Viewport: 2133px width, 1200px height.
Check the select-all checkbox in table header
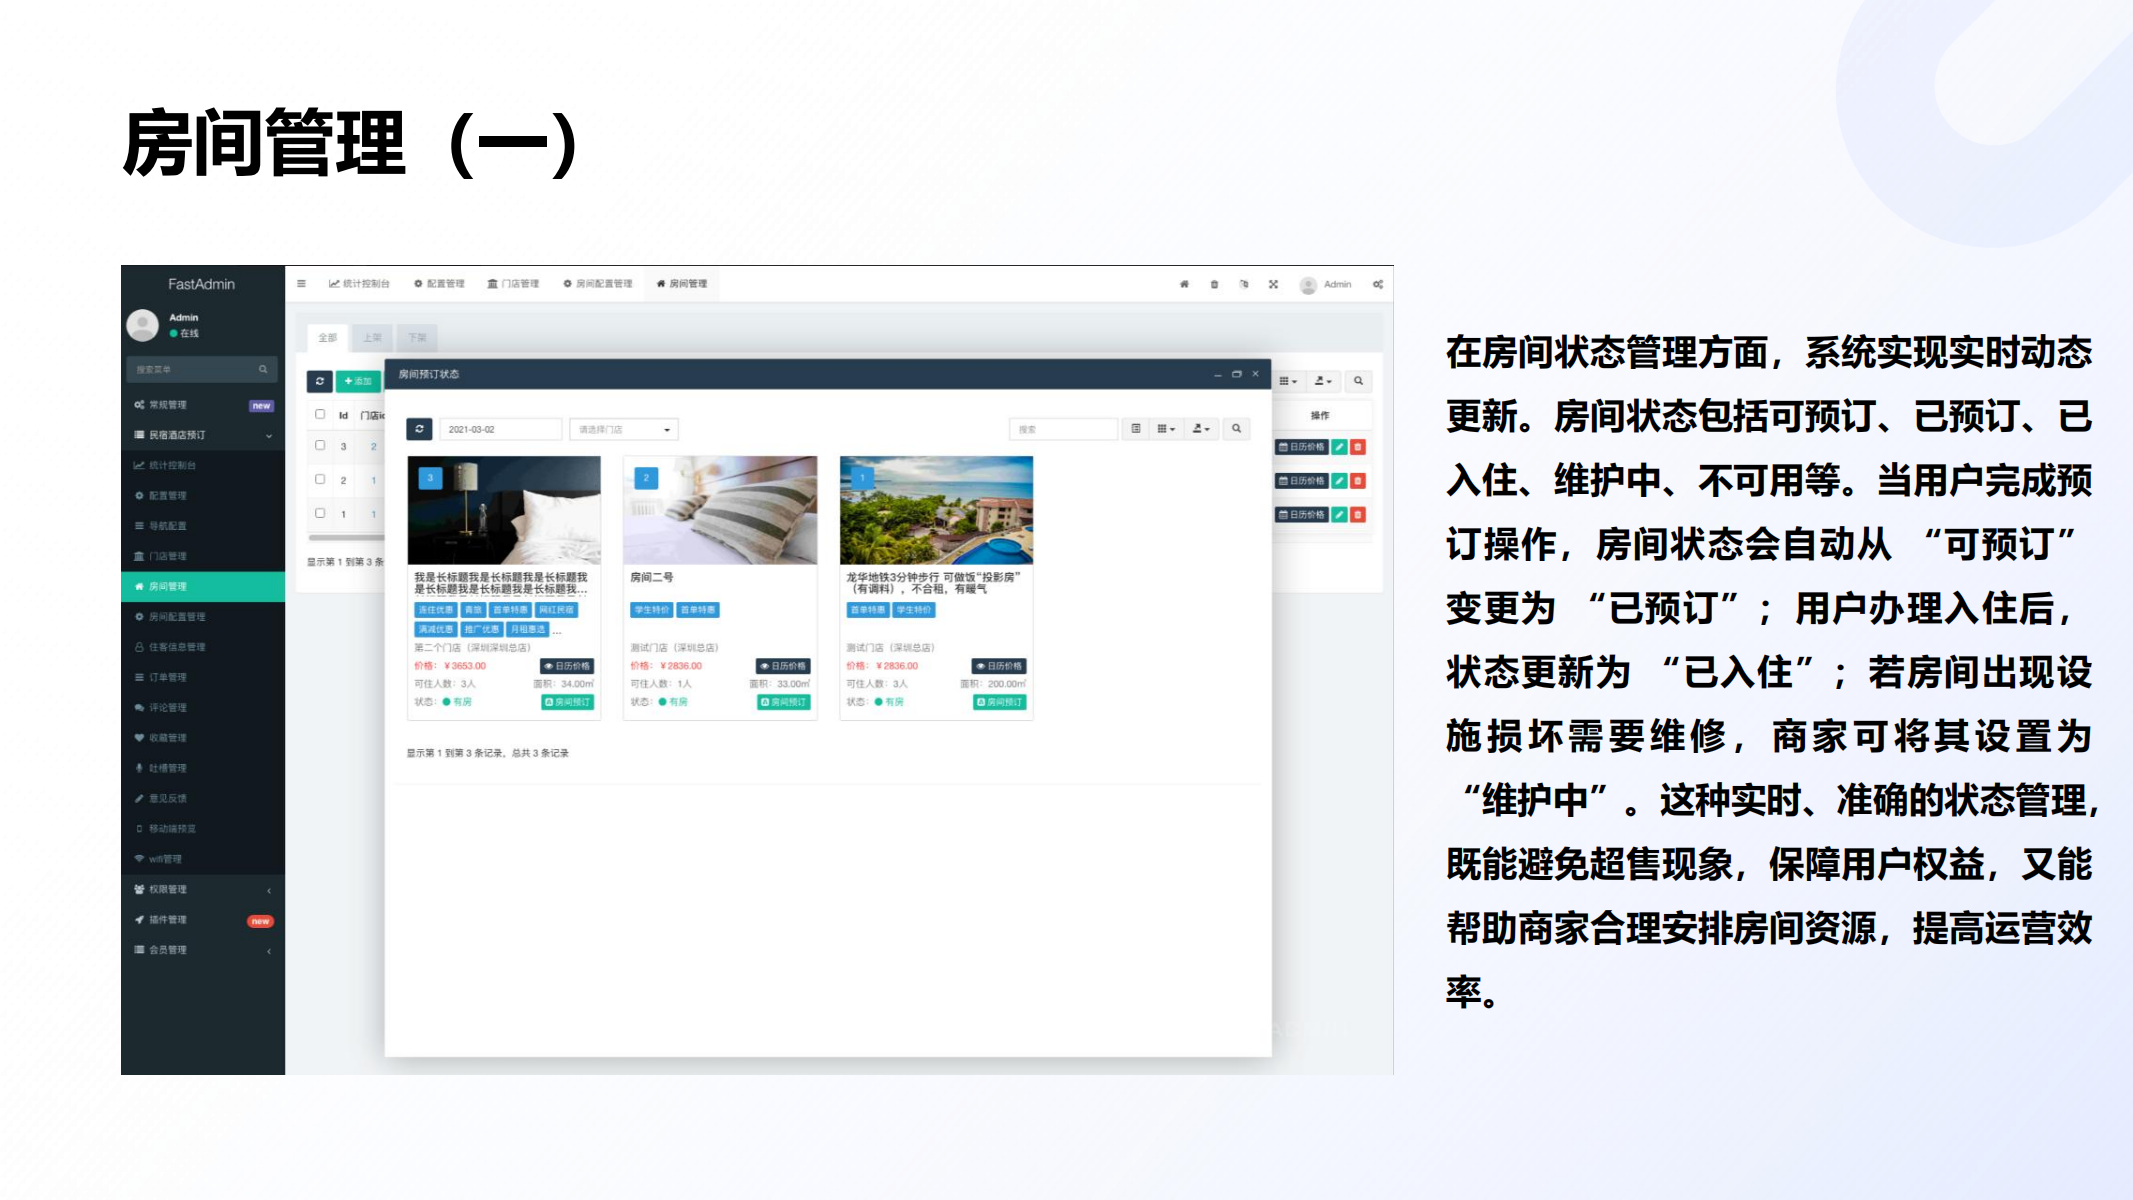[320, 414]
